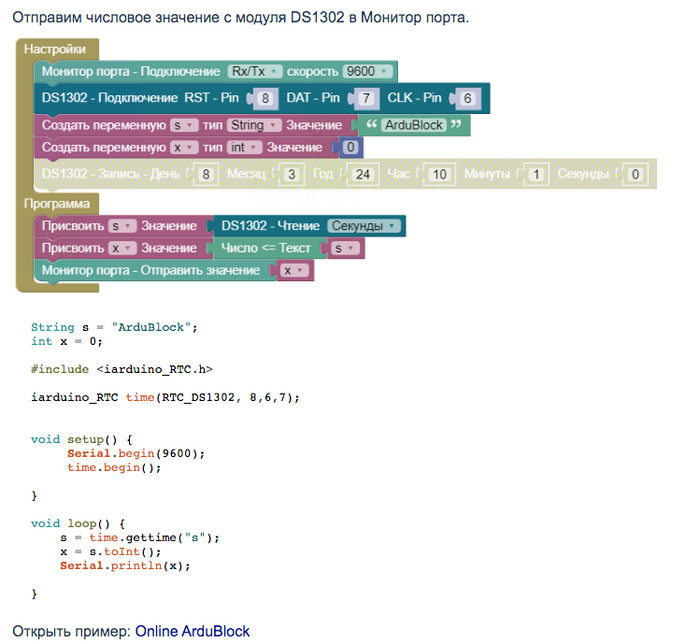Click the DAT pin value 7
Screen dimensions: 700x643
(x=366, y=98)
